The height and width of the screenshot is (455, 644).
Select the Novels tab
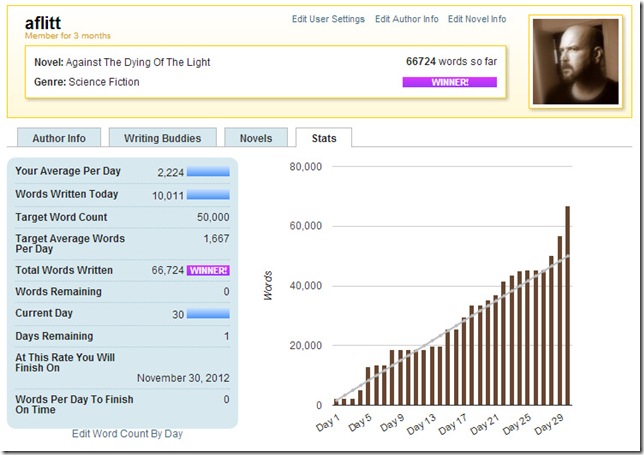click(x=256, y=138)
